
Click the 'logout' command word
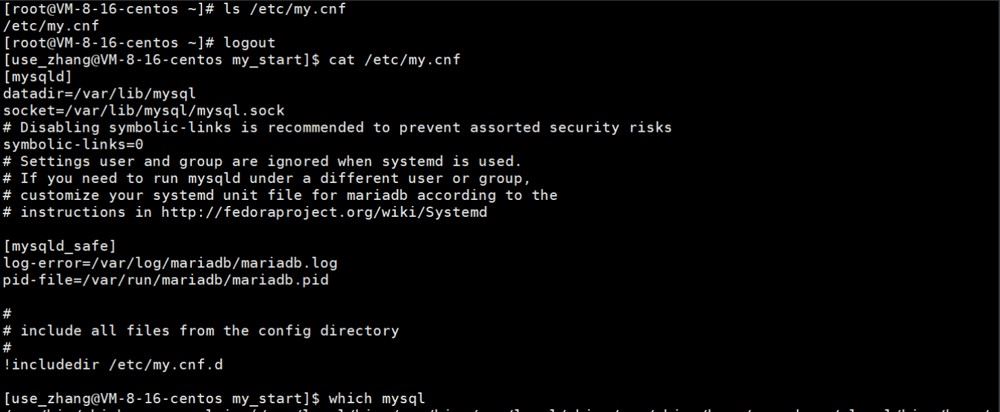point(249,43)
